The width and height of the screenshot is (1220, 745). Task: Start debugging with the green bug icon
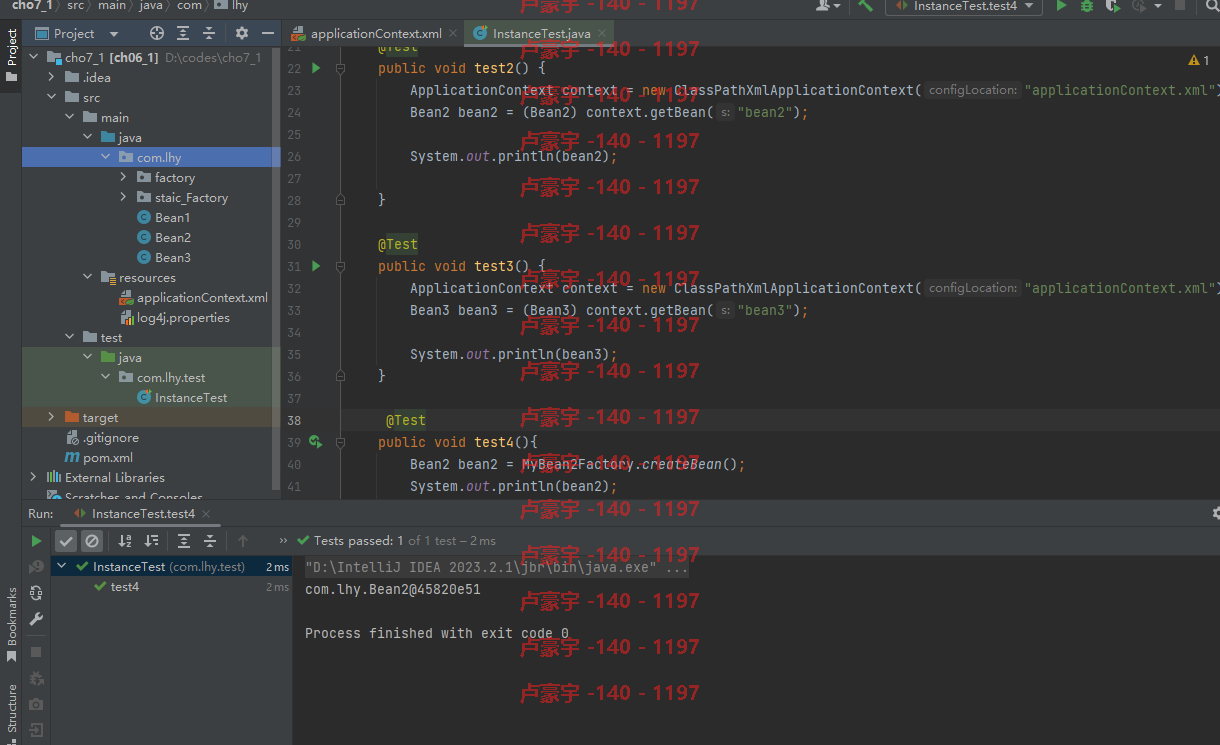coord(1087,6)
